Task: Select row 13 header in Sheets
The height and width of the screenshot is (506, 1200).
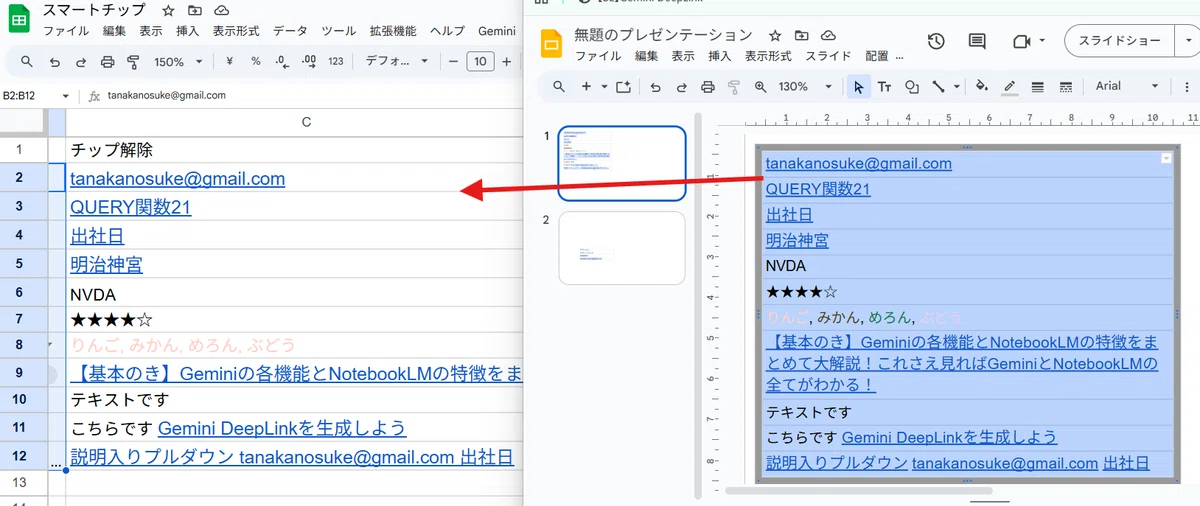Action: [x=21, y=482]
